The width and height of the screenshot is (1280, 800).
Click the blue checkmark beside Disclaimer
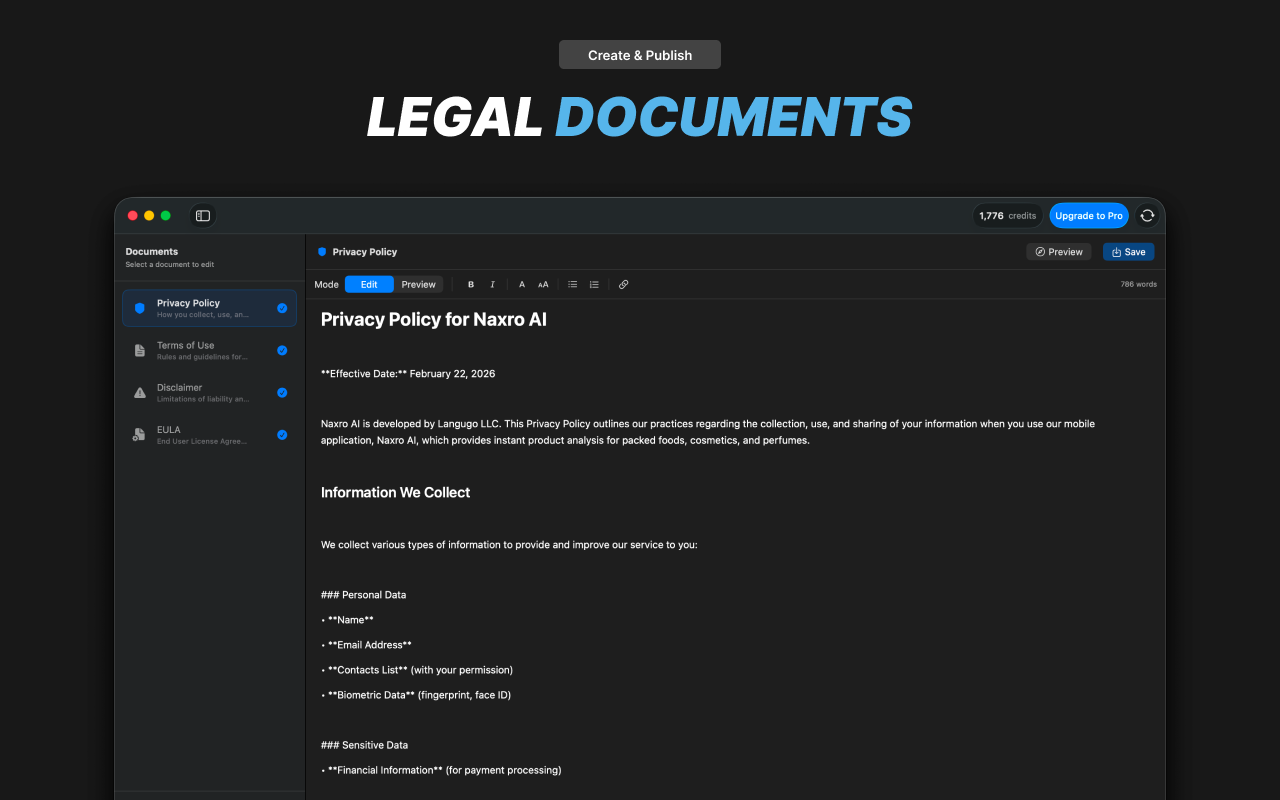(x=282, y=392)
